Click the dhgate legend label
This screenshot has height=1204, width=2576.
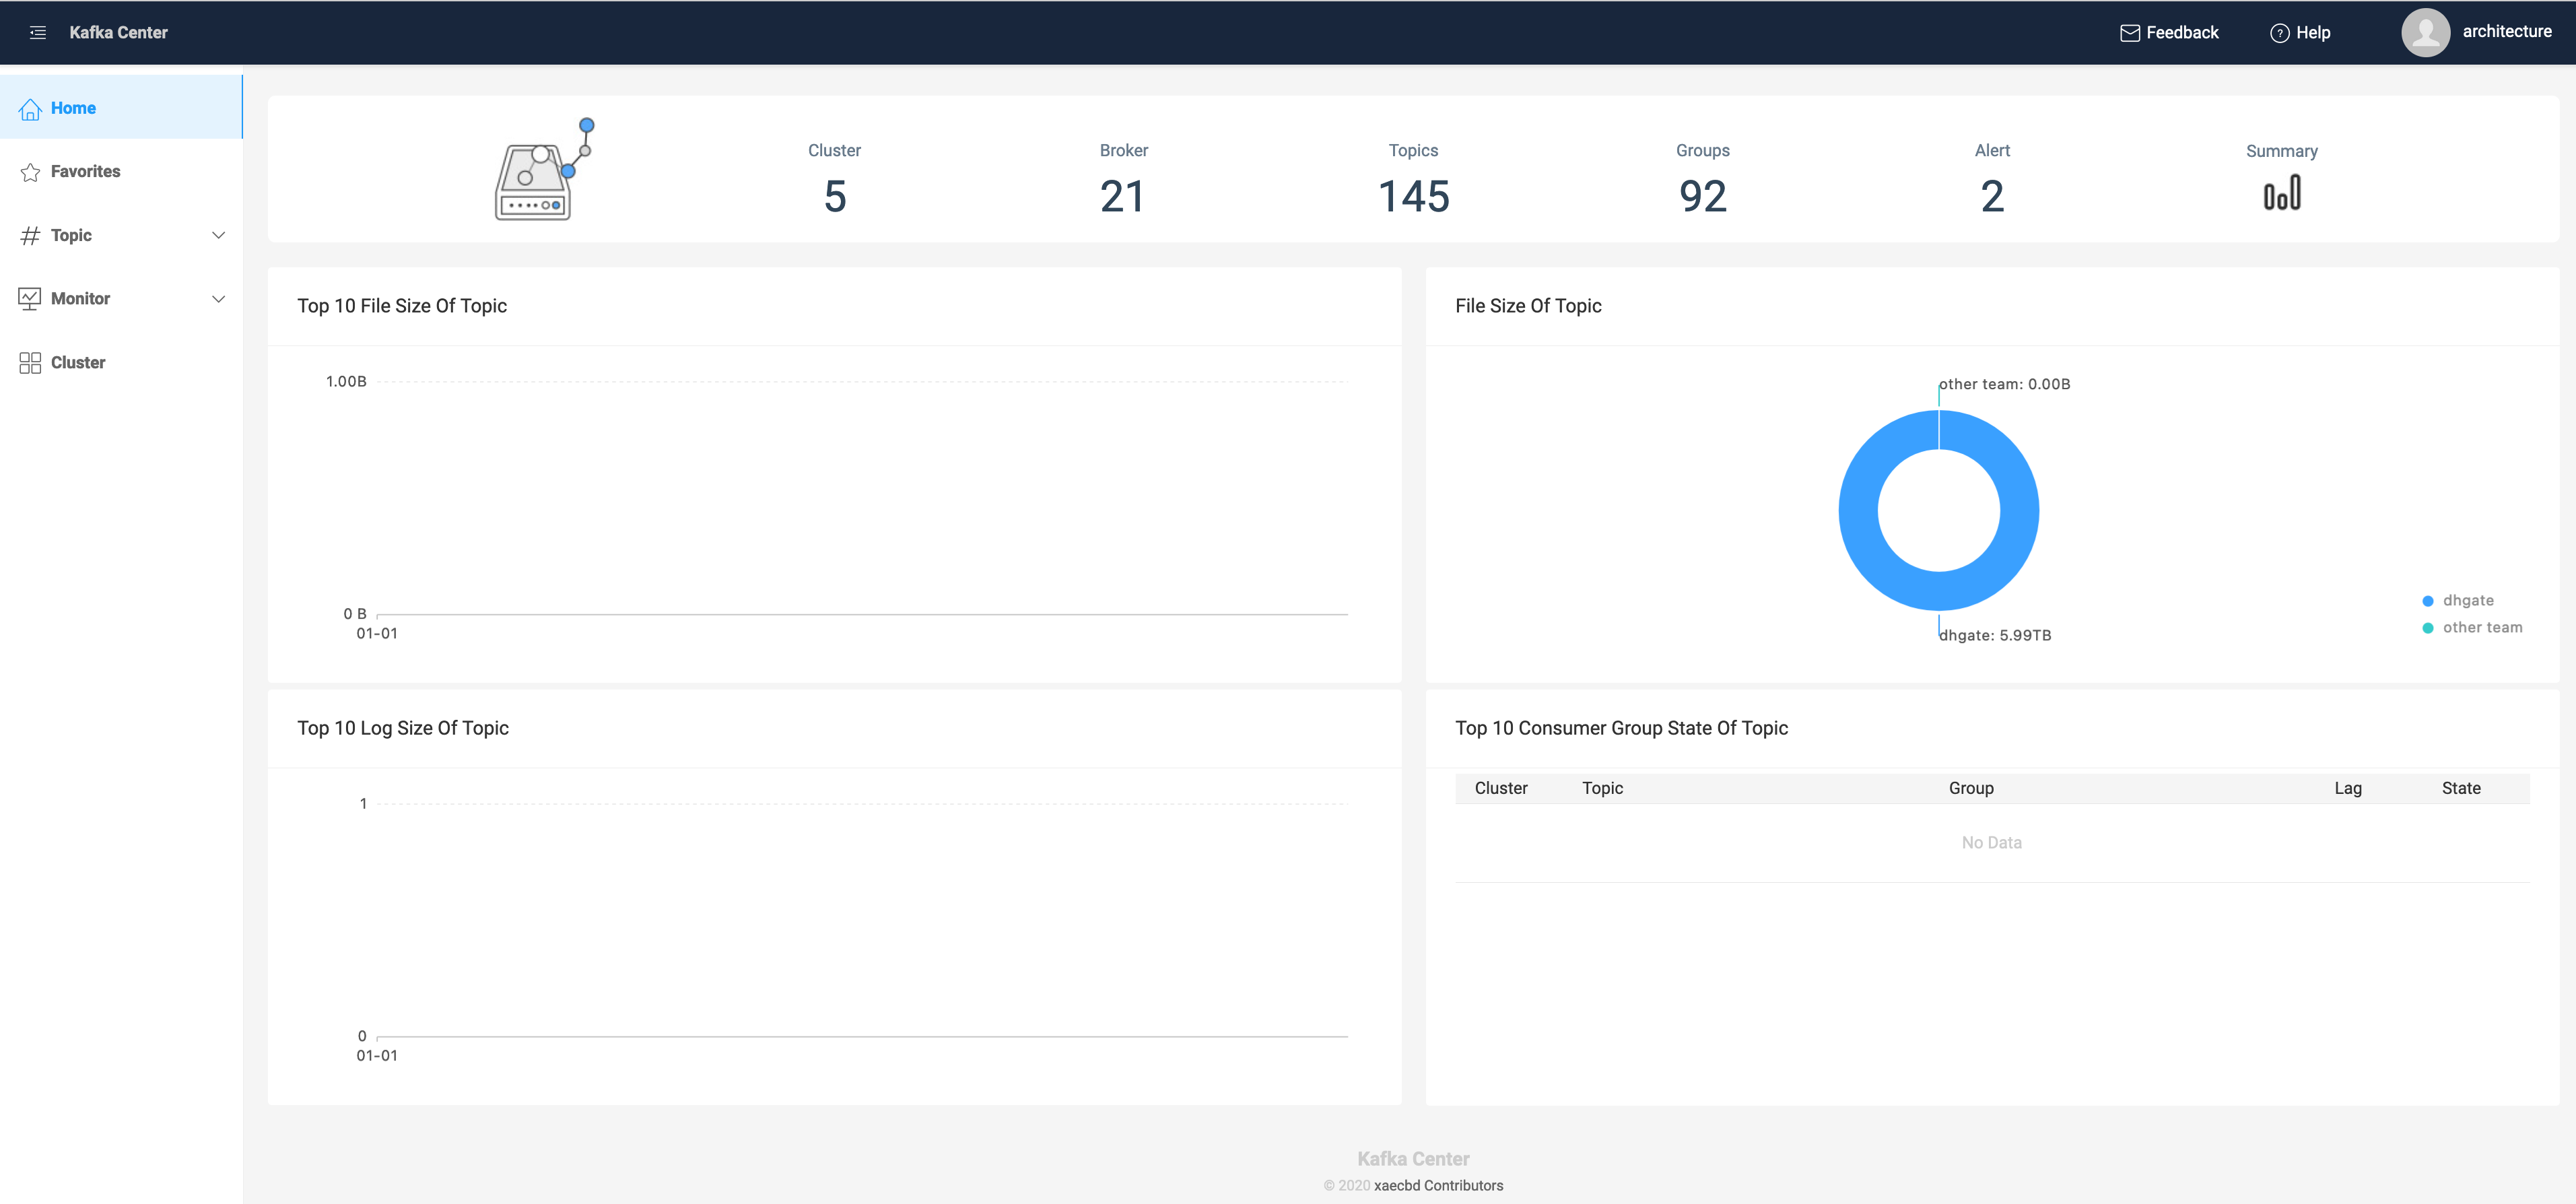pos(2468,601)
